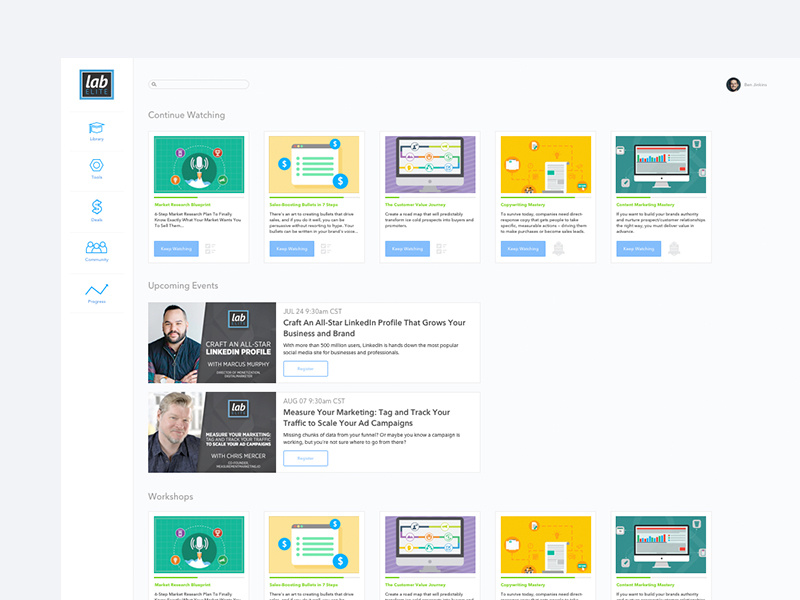Click Market Research Blueprint title in Continue Watching
Image resolution: width=800 pixels, height=600 pixels.
click(x=182, y=205)
